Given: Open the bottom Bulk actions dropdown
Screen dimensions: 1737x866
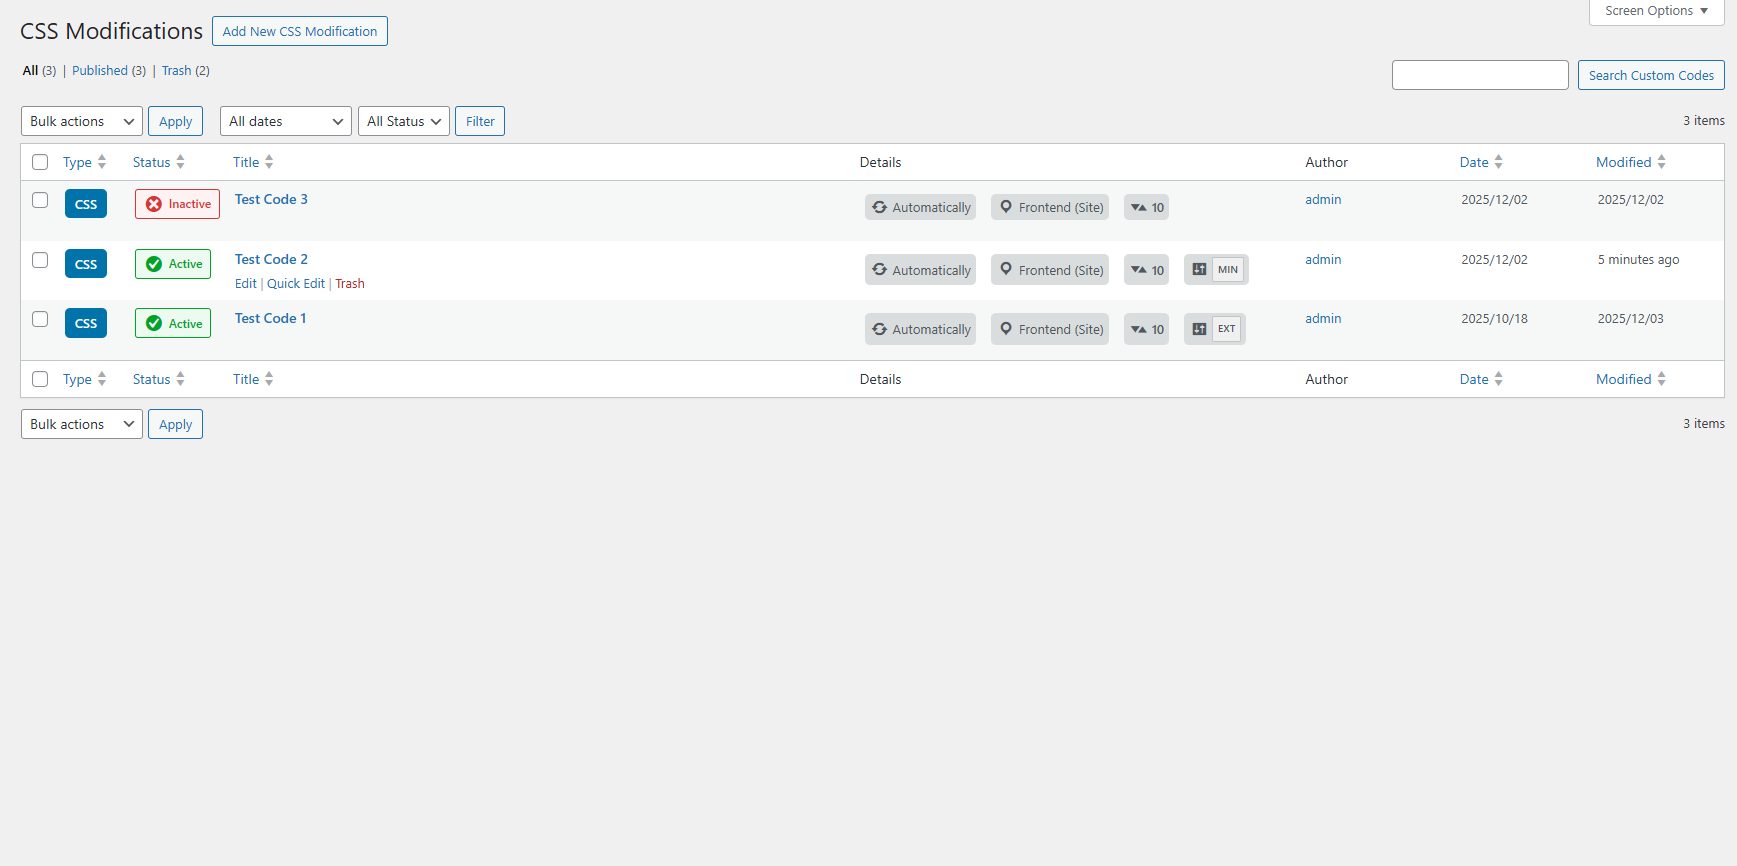Looking at the screenshot, I should pyautogui.click(x=82, y=424).
